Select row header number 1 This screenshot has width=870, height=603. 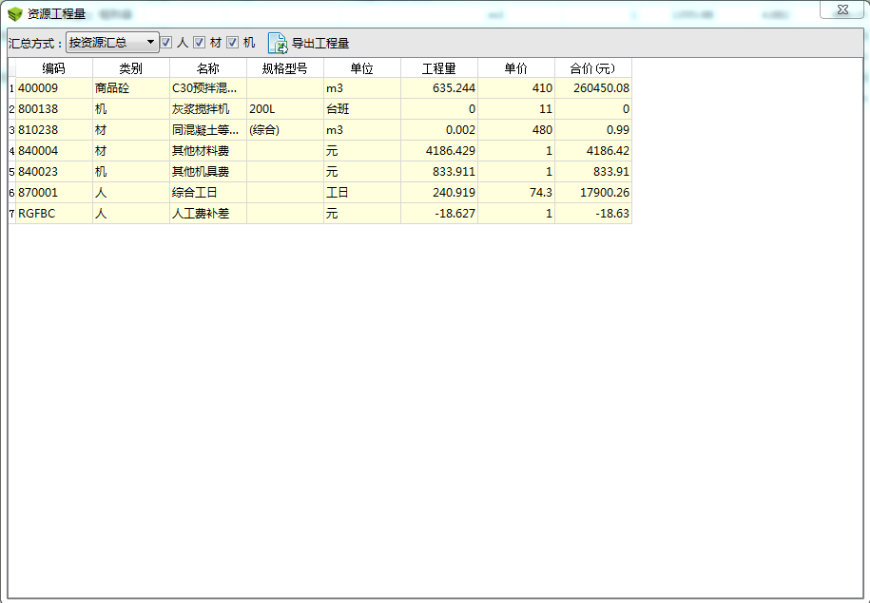(x=12, y=88)
